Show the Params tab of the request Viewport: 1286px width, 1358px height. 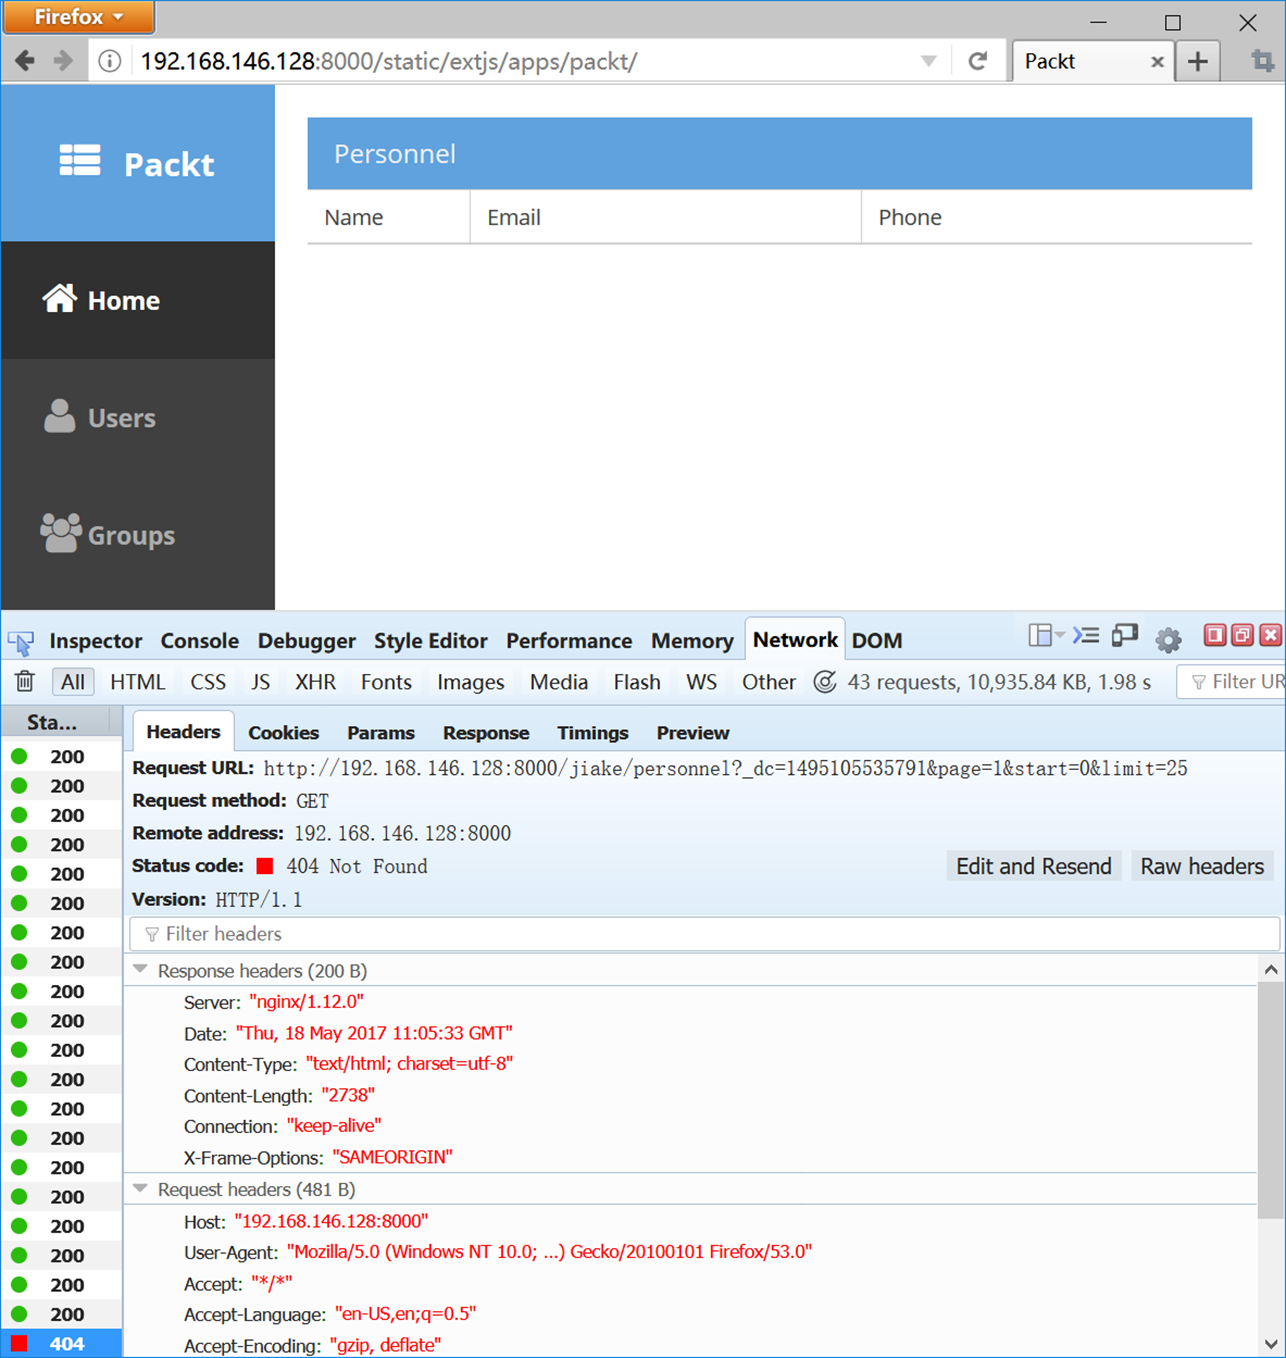click(x=381, y=733)
